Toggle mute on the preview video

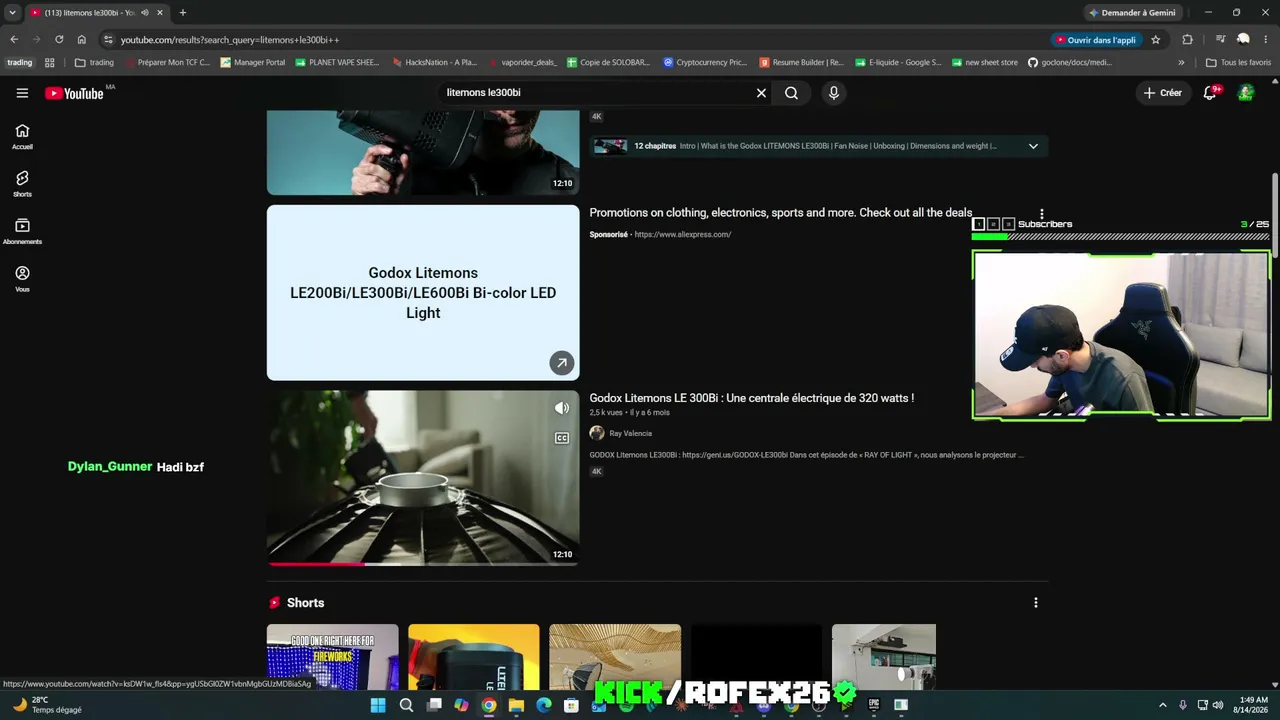[x=562, y=408]
